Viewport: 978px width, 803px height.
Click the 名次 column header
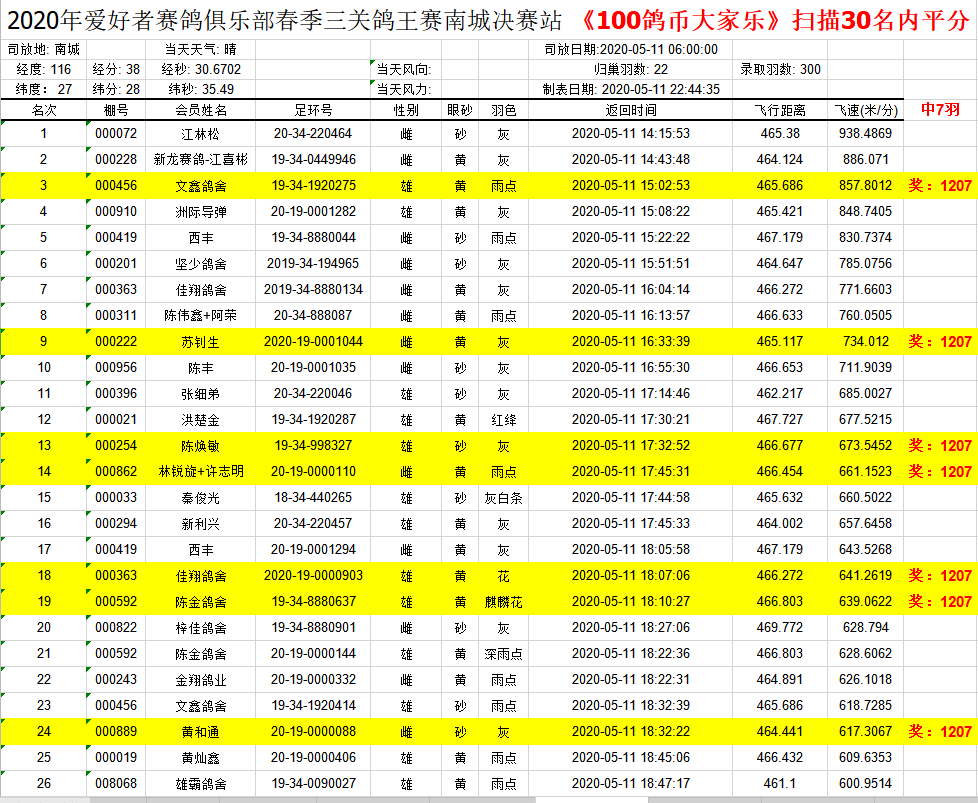coord(44,110)
